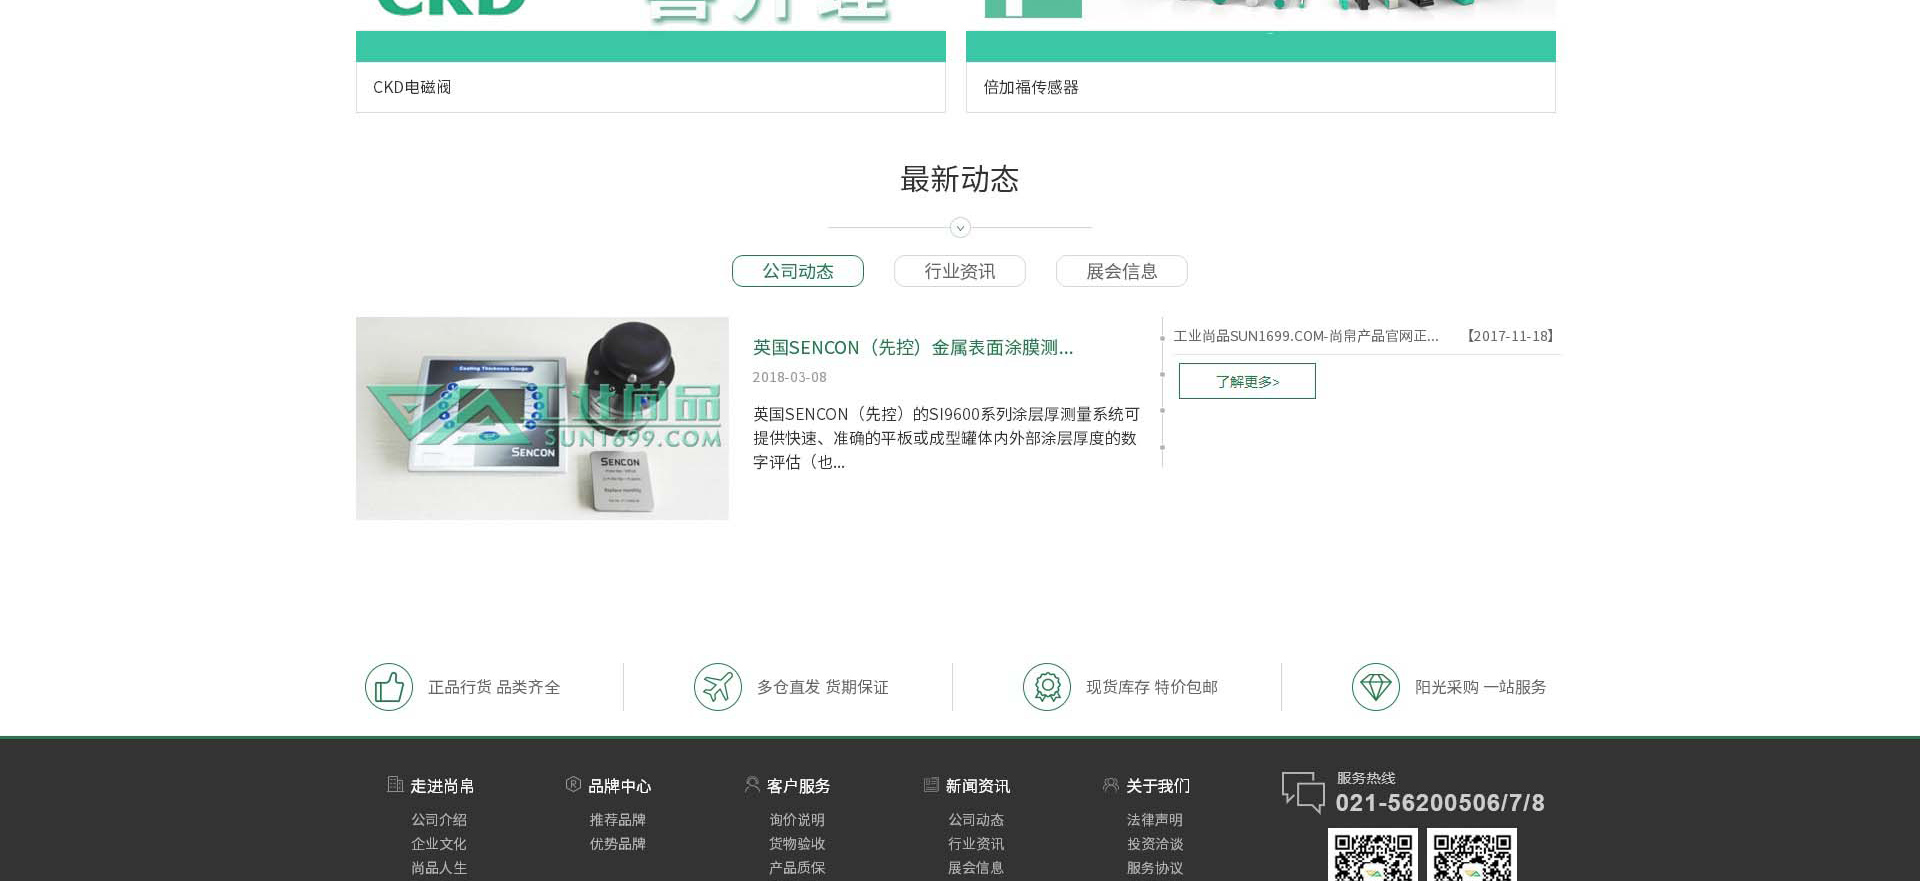Select the 公司动态 news tab
1920x881 pixels.
click(x=798, y=271)
